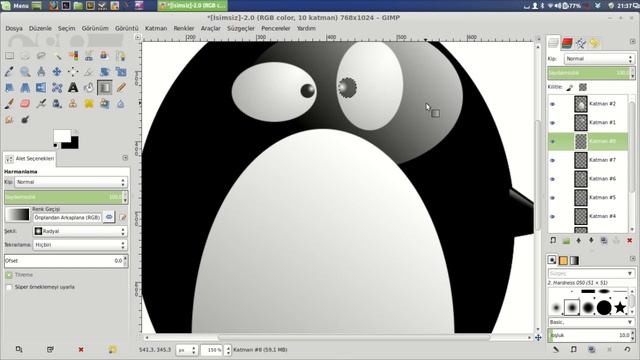Open layer mode Kip dropdown in layers panel

point(599,59)
